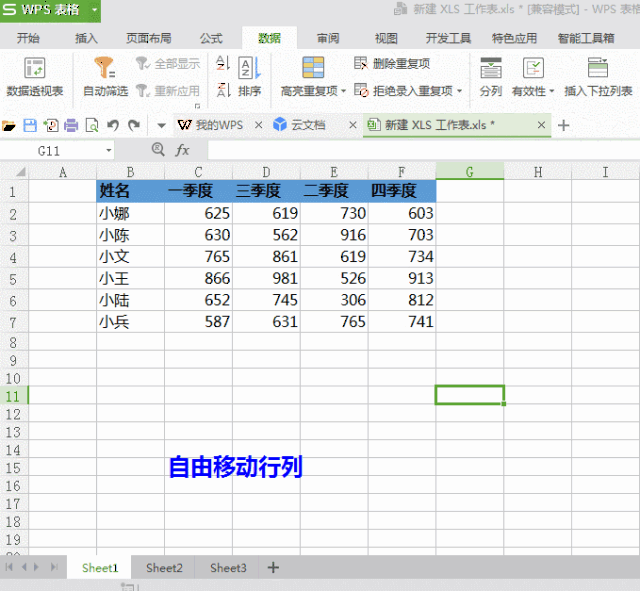Open the PivotTable (数据透视表) tool
The height and width of the screenshot is (591, 640).
pos(35,77)
